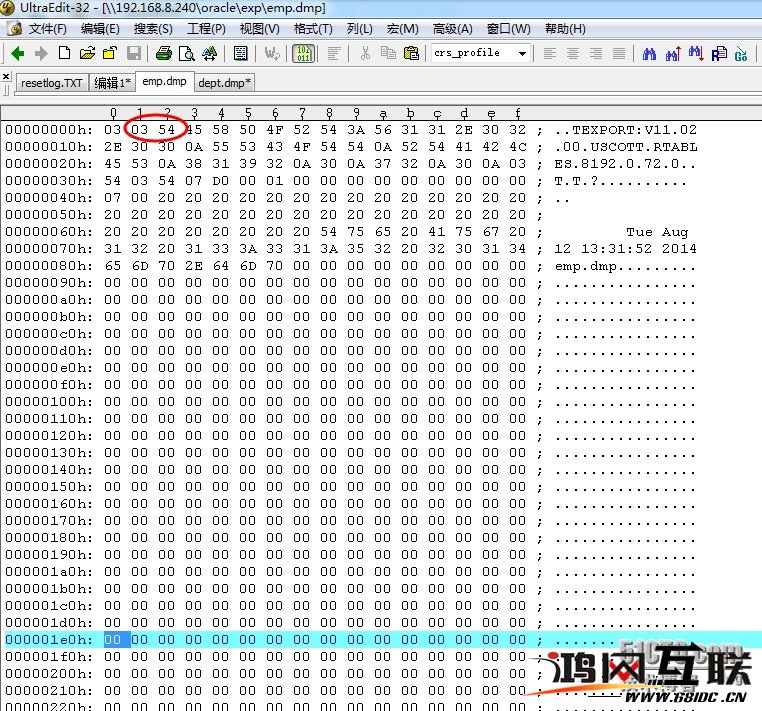Image resolution: width=762 pixels, height=711 pixels.
Task: Create a new file with the blank page icon
Action: click(x=64, y=52)
